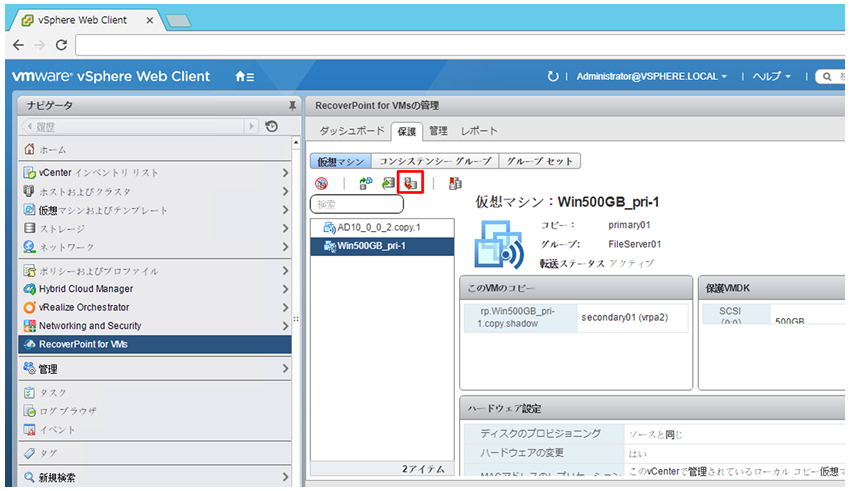Click the New Search magnifier icon
The width and height of the screenshot is (850, 491).
(29, 477)
